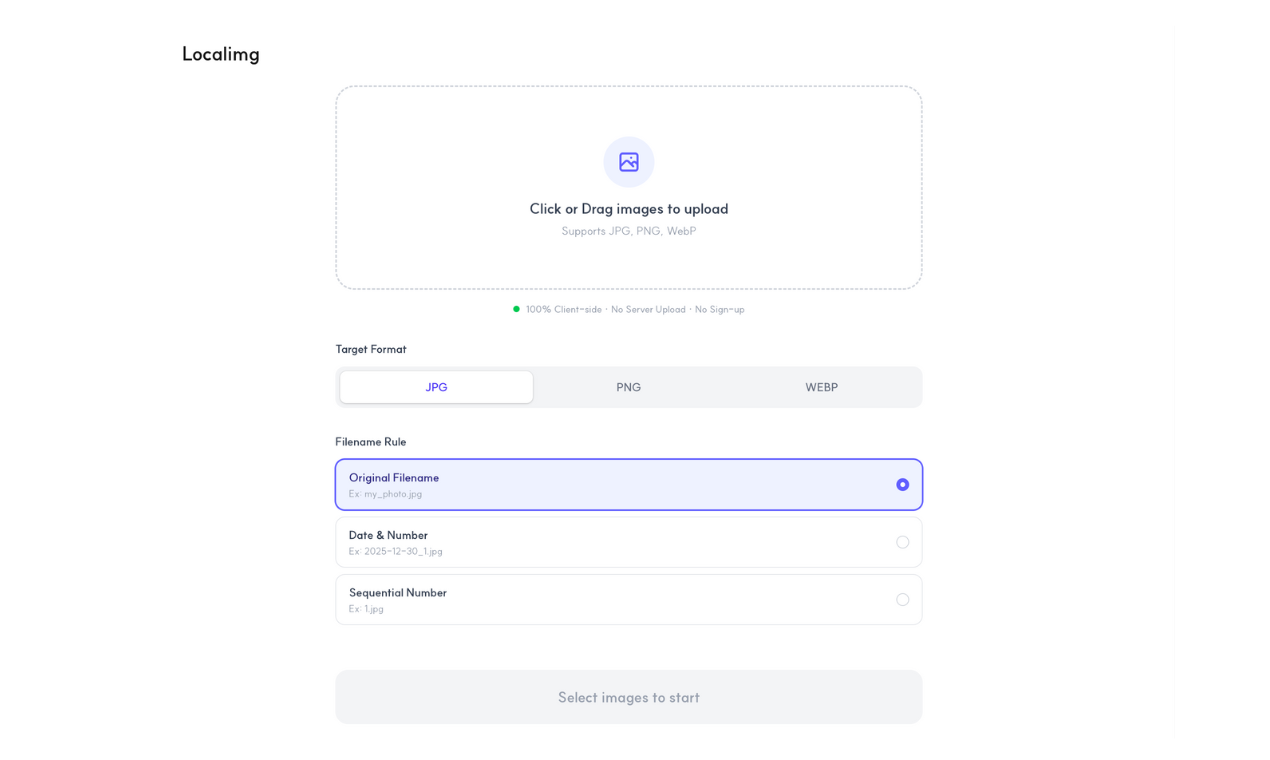
Task: Select the Original Filename radio button
Action: (902, 484)
